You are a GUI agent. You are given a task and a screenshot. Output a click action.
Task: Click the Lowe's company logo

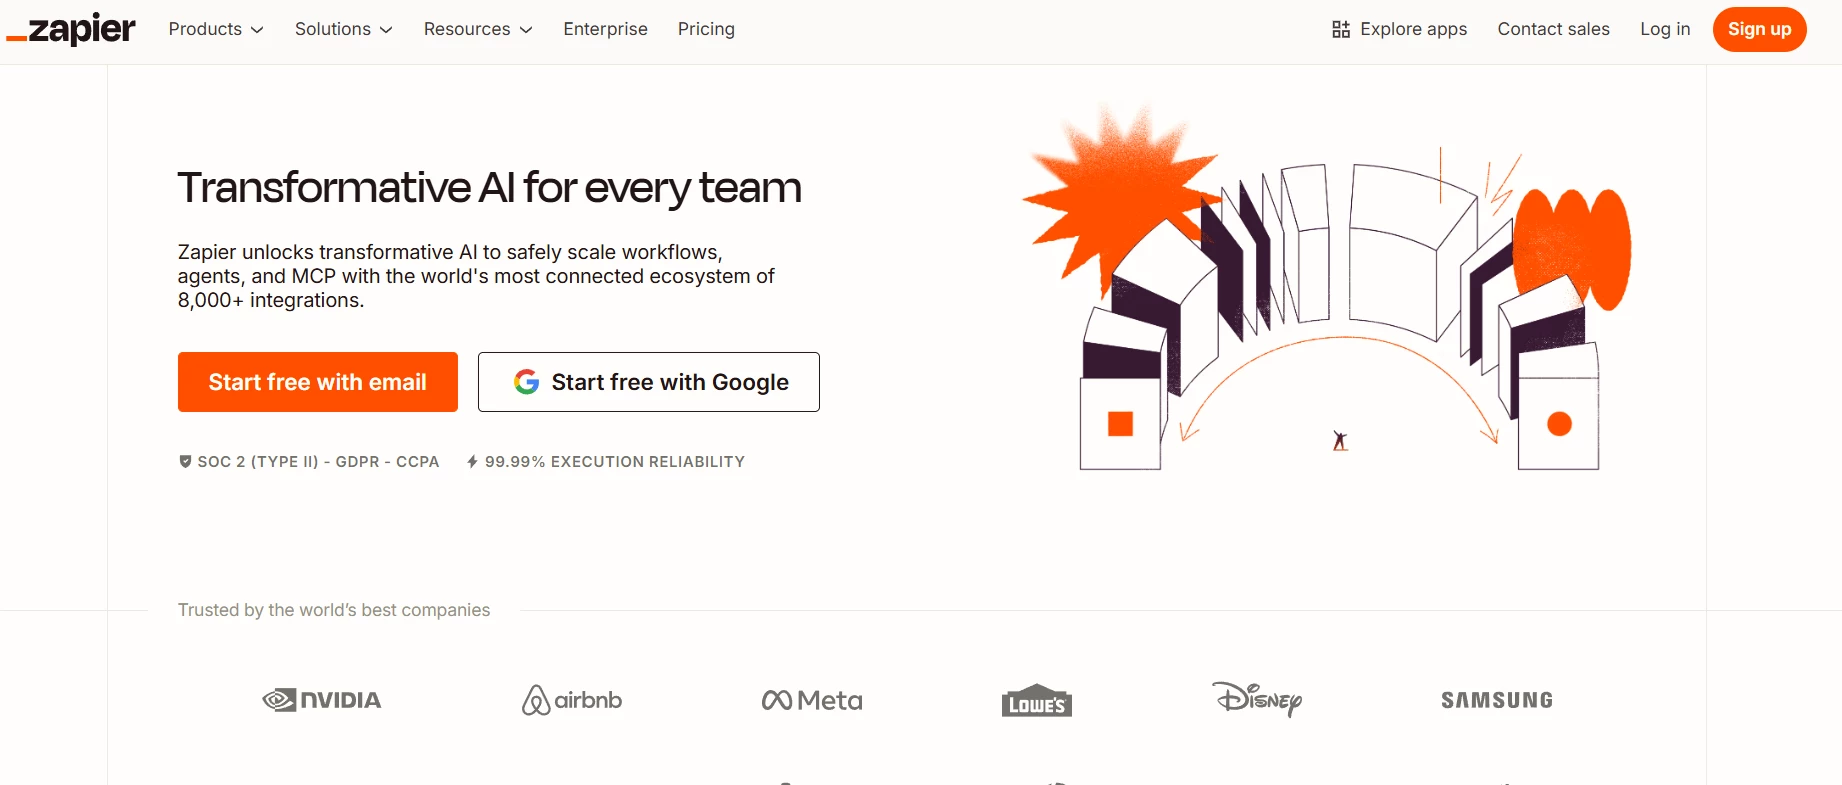pyautogui.click(x=1037, y=700)
